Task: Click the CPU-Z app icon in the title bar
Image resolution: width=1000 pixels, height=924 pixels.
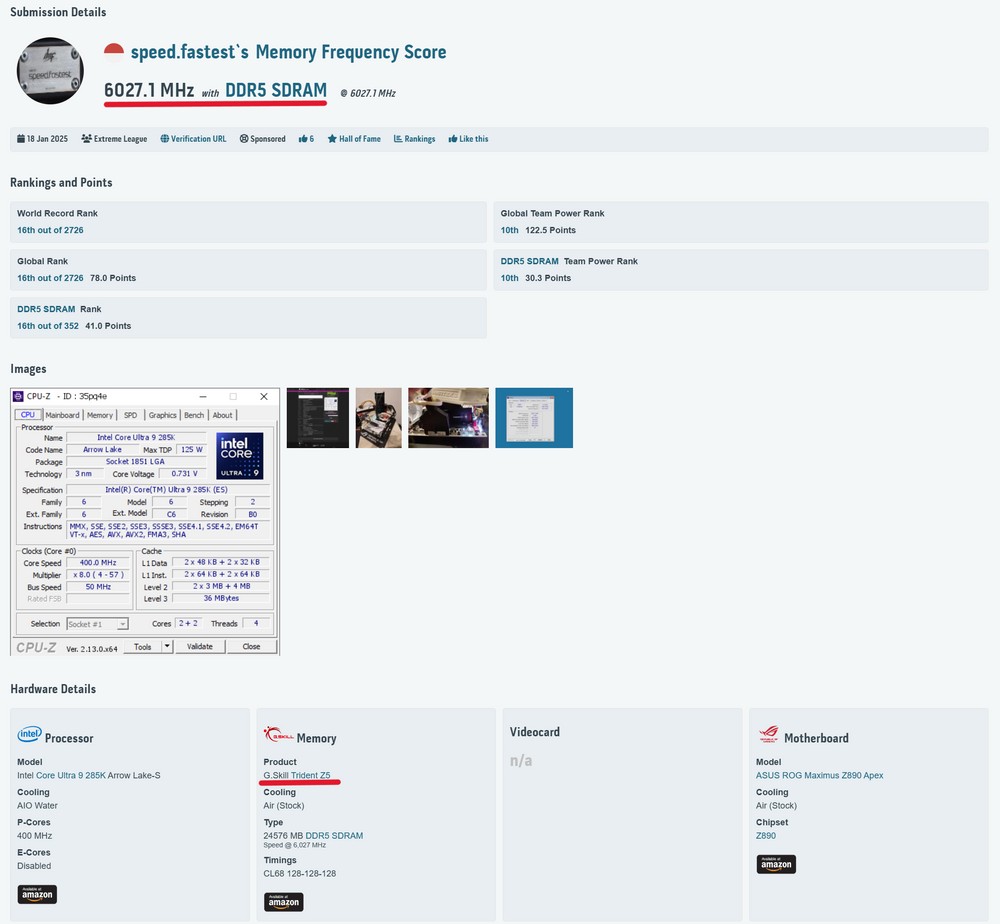Action: tap(18, 396)
